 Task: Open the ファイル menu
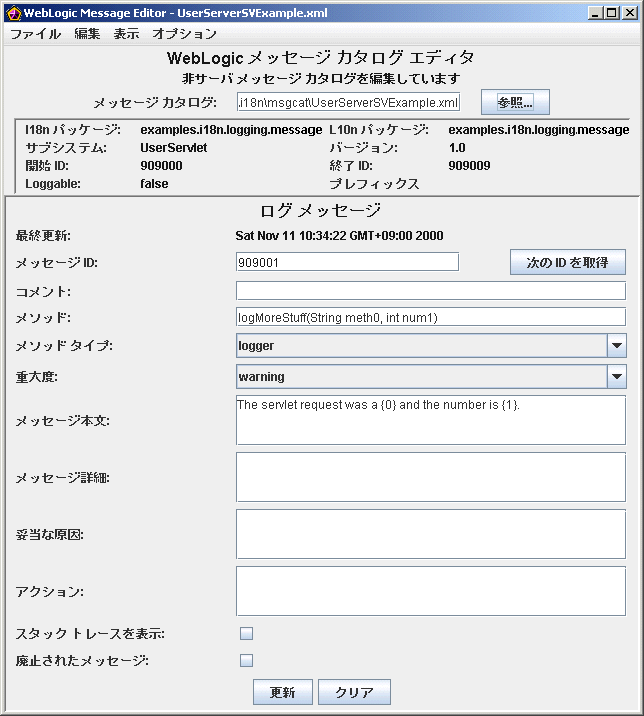(x=35, y=34)
